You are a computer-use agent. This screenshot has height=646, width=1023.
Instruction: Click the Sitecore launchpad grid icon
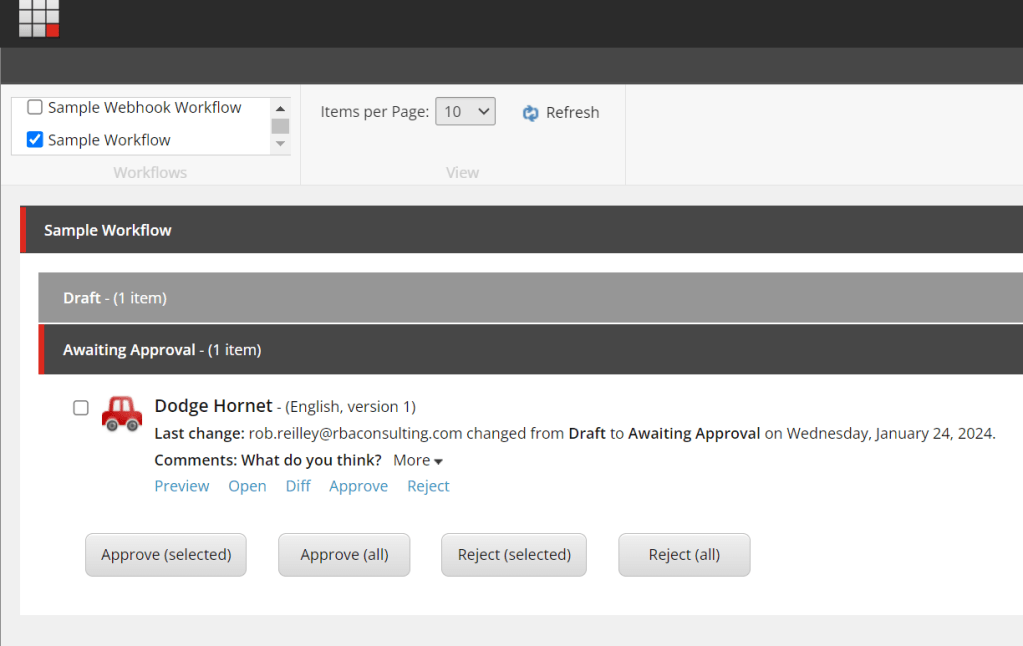[x=39, y=18]
